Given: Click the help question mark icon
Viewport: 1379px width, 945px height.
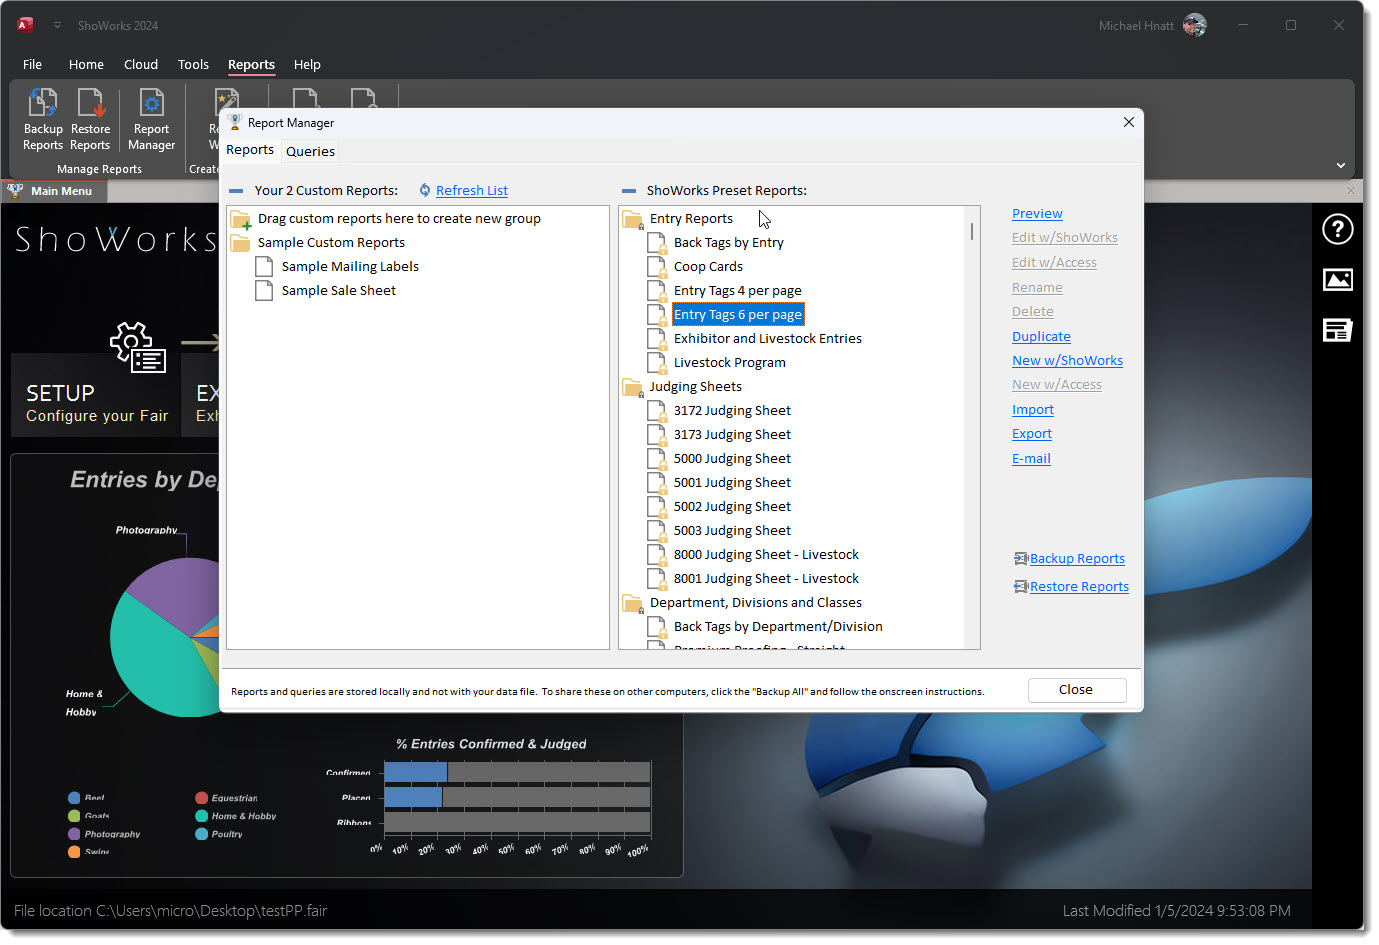Looking at the screenshot, I should click(1337, 229).
